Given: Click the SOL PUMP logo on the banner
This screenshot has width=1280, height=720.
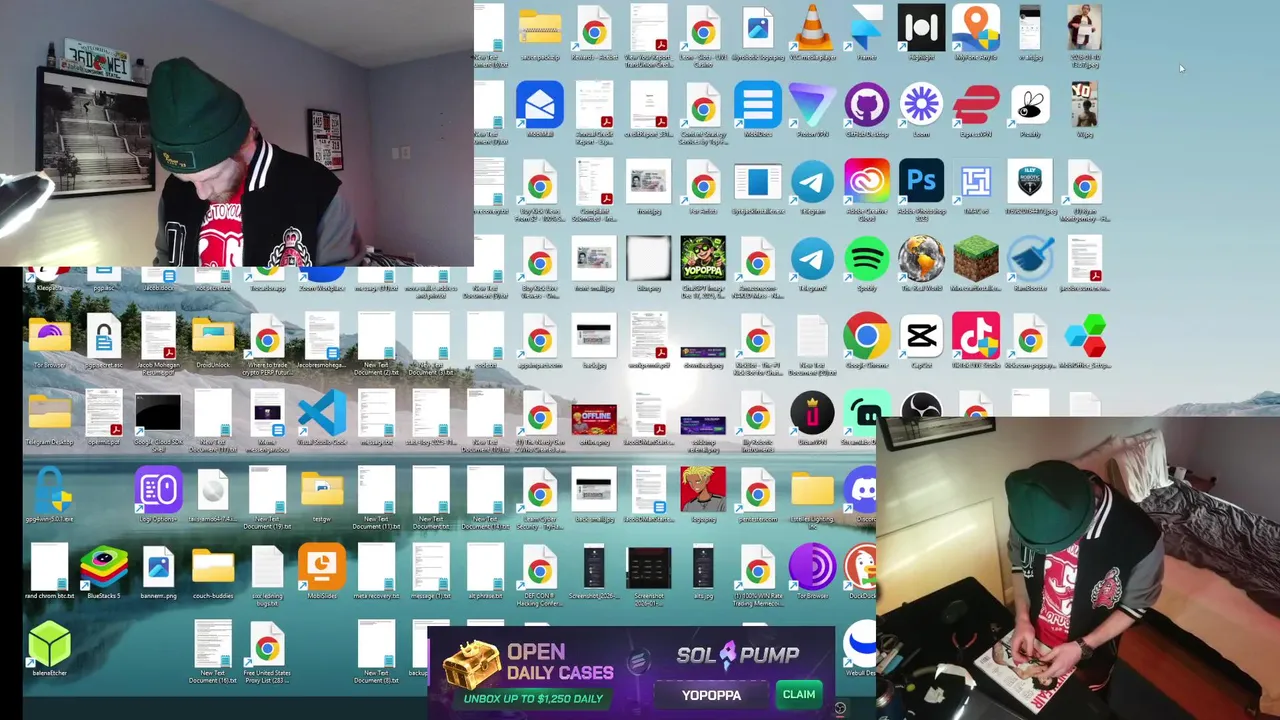Looking at the screenshot, I should [738, 655].
